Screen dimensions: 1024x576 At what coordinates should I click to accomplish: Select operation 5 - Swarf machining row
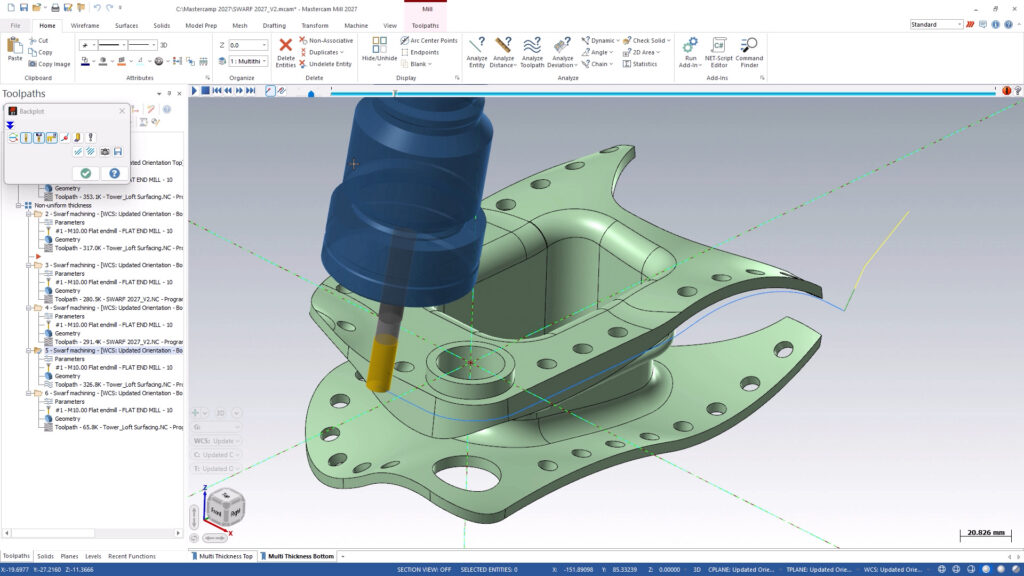(x=114, y=351)
